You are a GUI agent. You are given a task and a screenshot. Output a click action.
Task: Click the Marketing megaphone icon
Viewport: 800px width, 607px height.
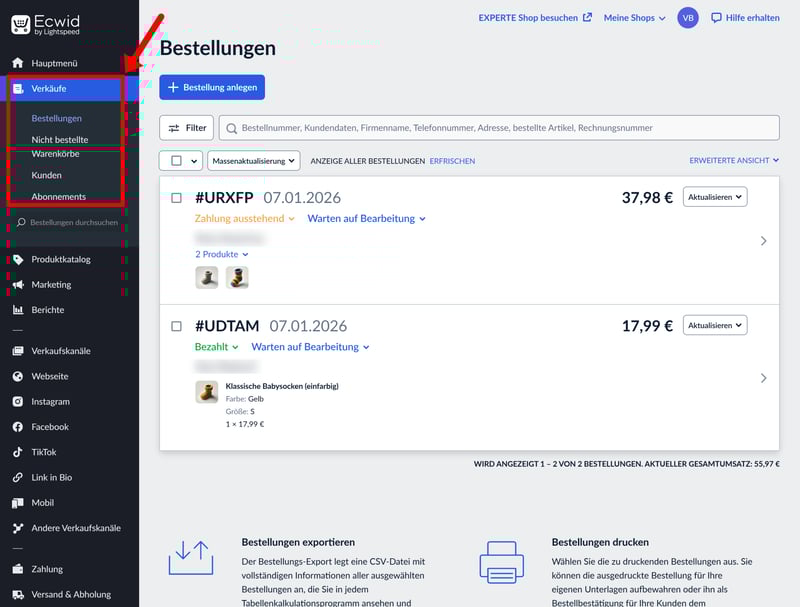(18, 285)
